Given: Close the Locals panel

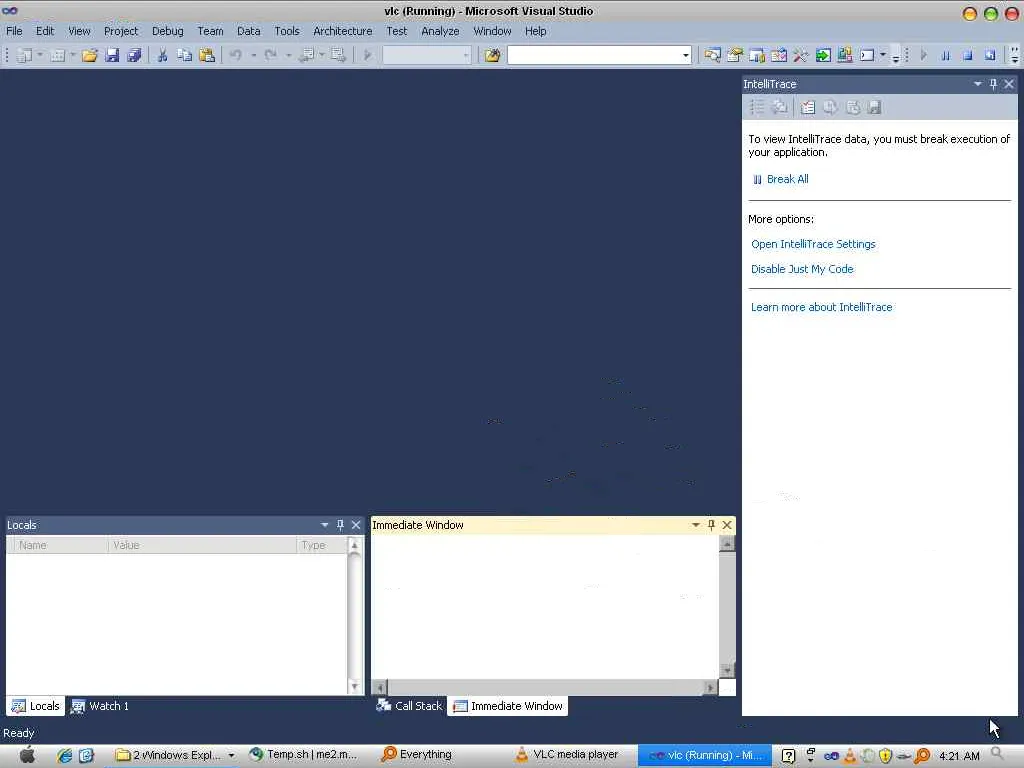Looking at the screenshot, I should coord(356,525).
